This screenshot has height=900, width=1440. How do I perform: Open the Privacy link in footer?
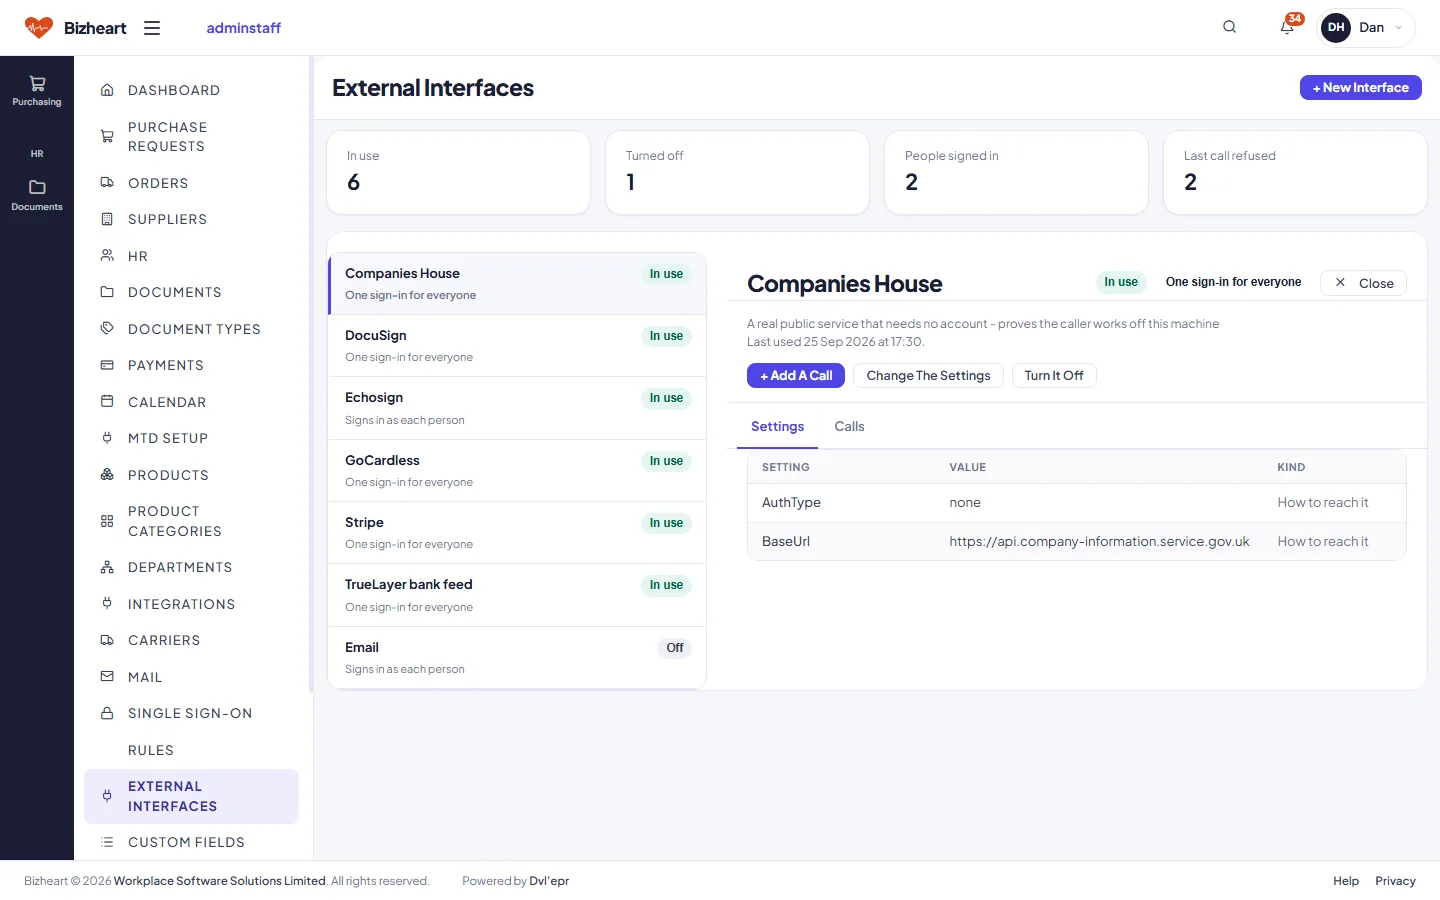pyautogui.click(x=1395, y=881)
